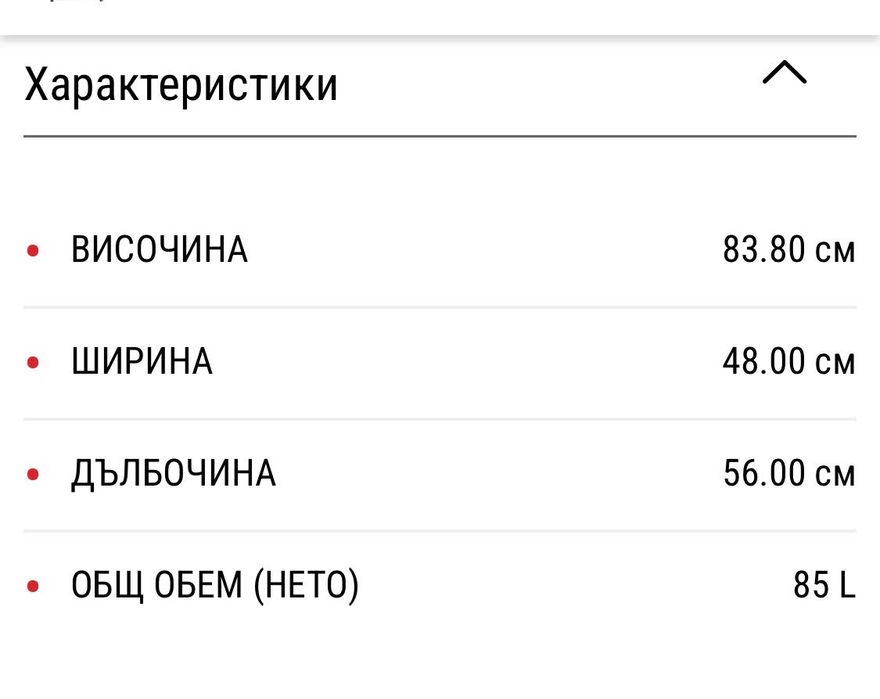Click the 48.00 см width value

tap(789, 361)
